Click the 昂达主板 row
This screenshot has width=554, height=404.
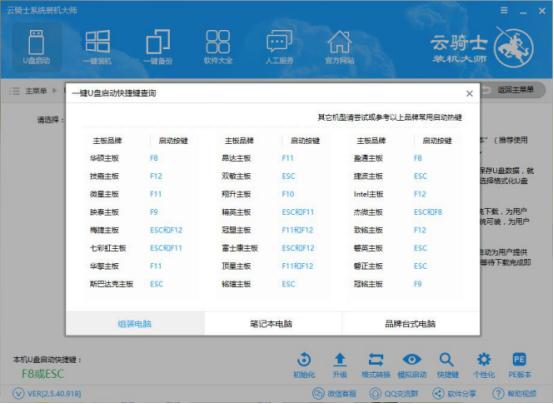coord(272,158)
